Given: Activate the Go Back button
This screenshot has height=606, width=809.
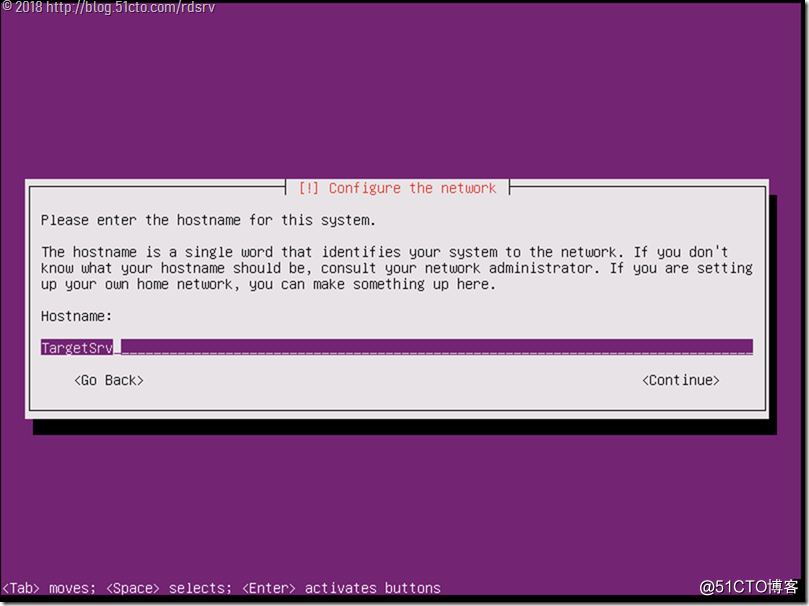Looking at the screenshot, I should 109,380.
